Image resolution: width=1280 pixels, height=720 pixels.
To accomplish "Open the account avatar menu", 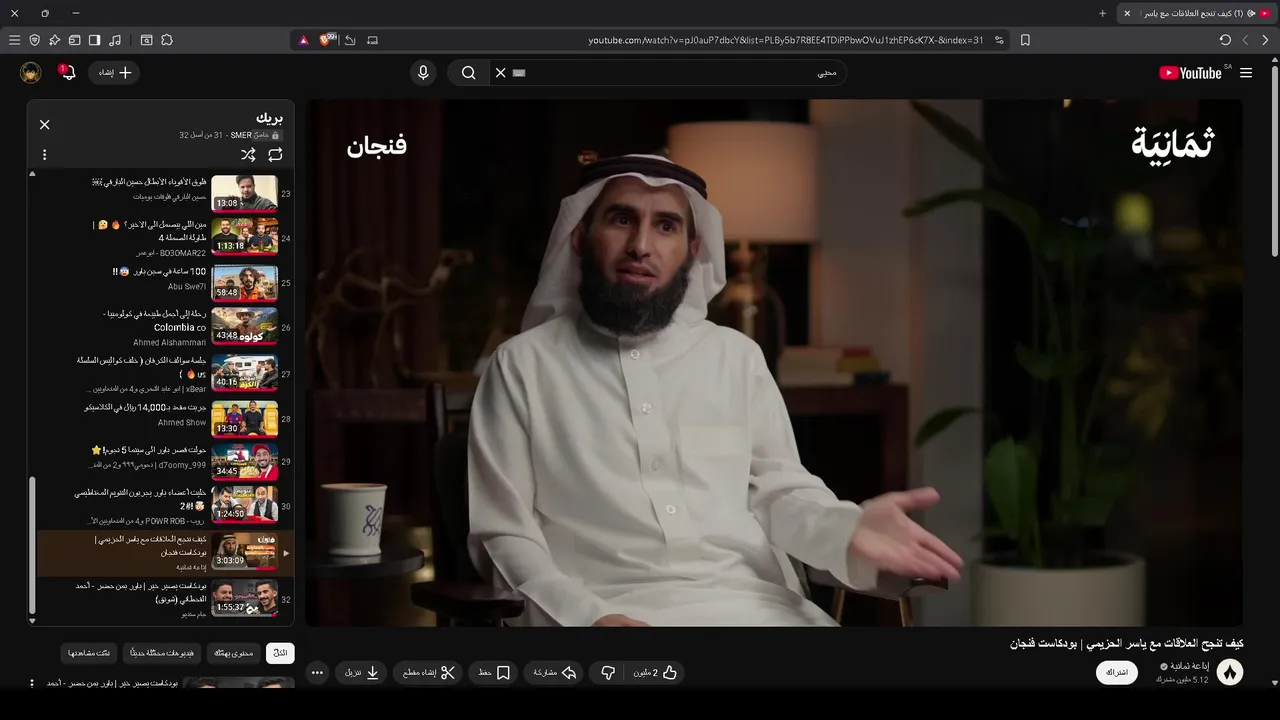I will 31,73.
